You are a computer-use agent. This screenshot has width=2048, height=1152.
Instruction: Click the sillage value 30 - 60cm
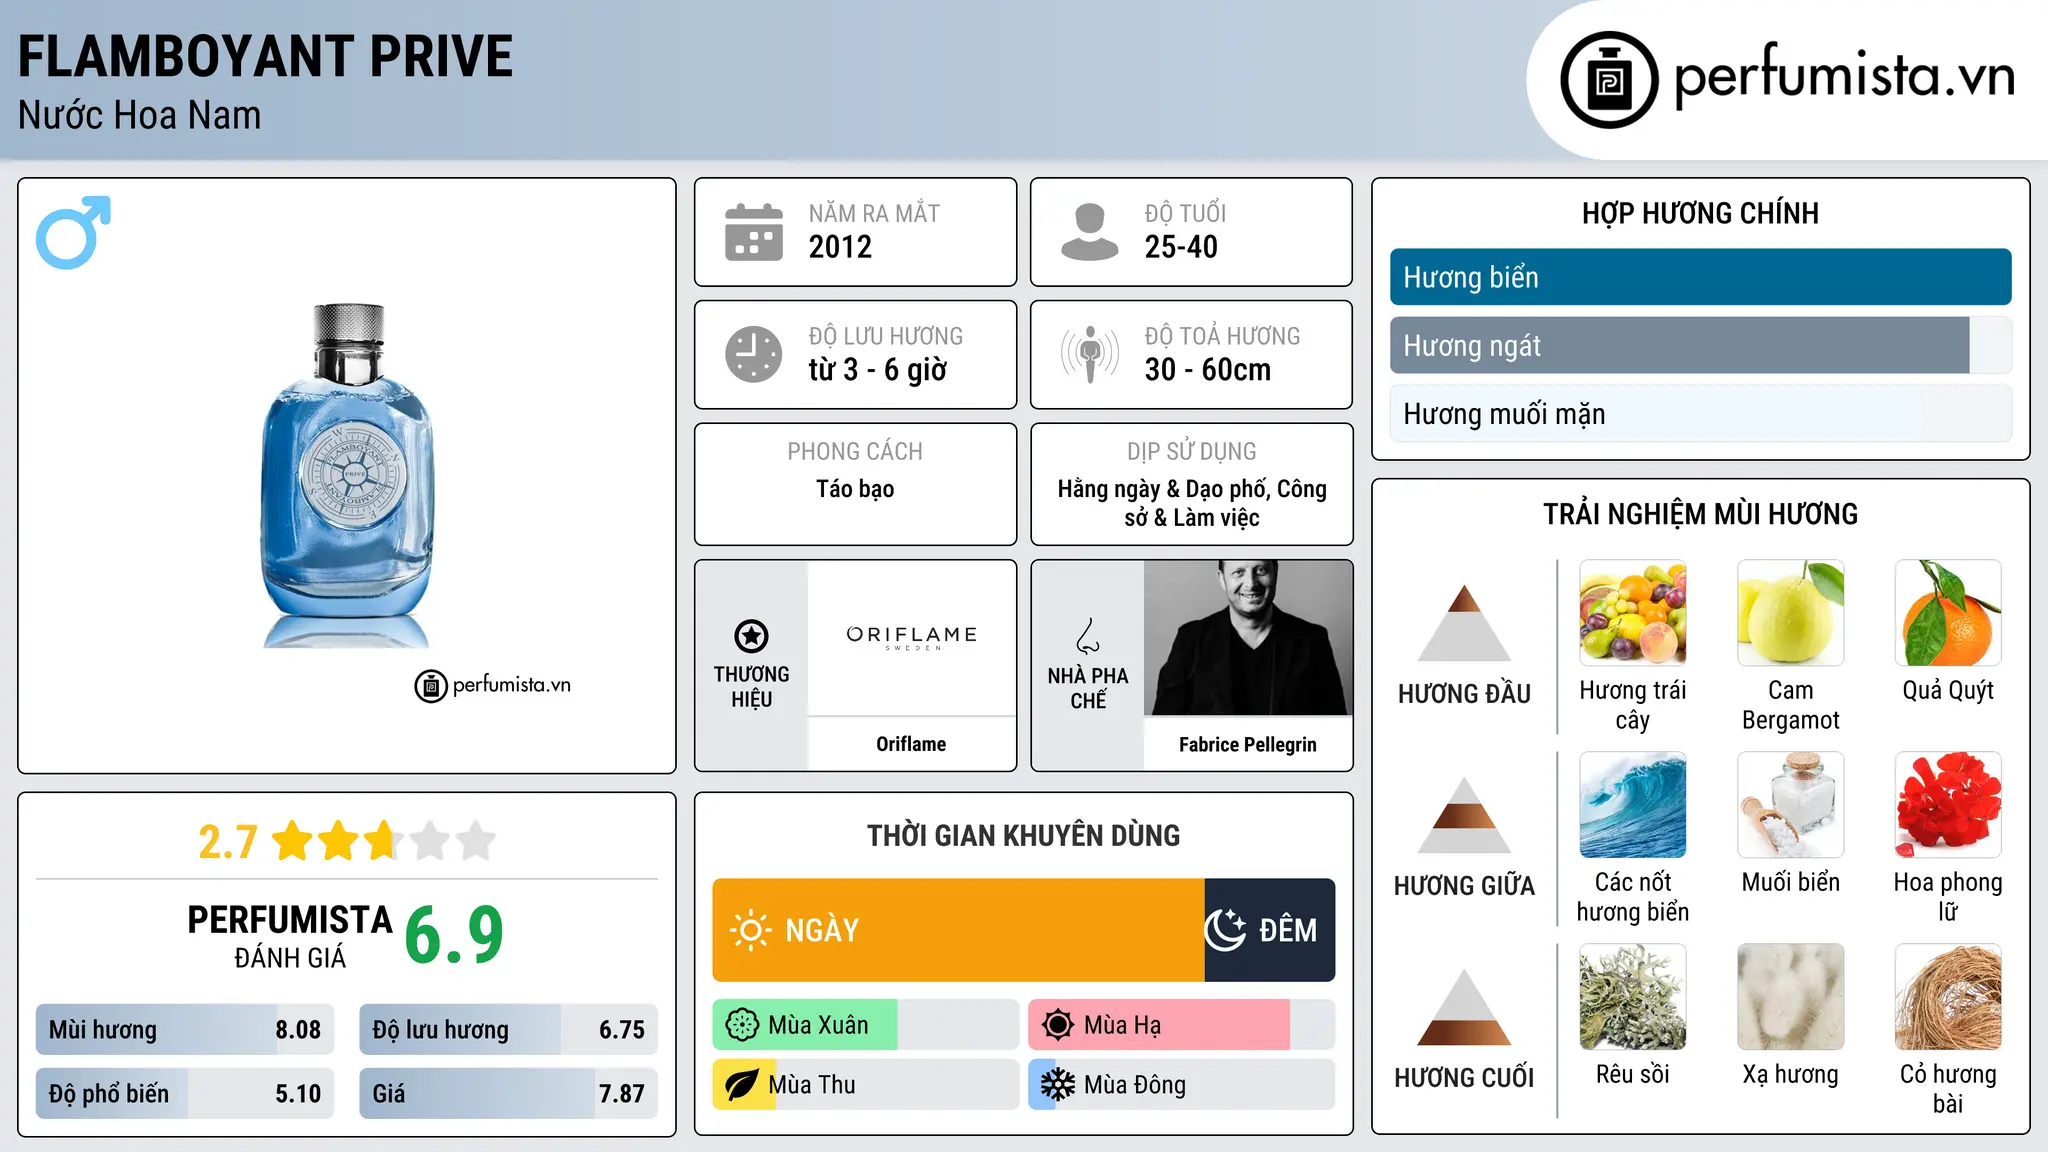coord(1208,370)
